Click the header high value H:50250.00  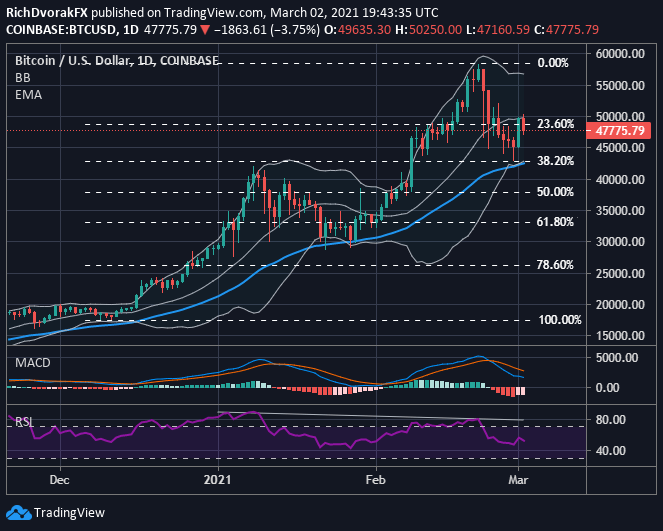[428, 30]
